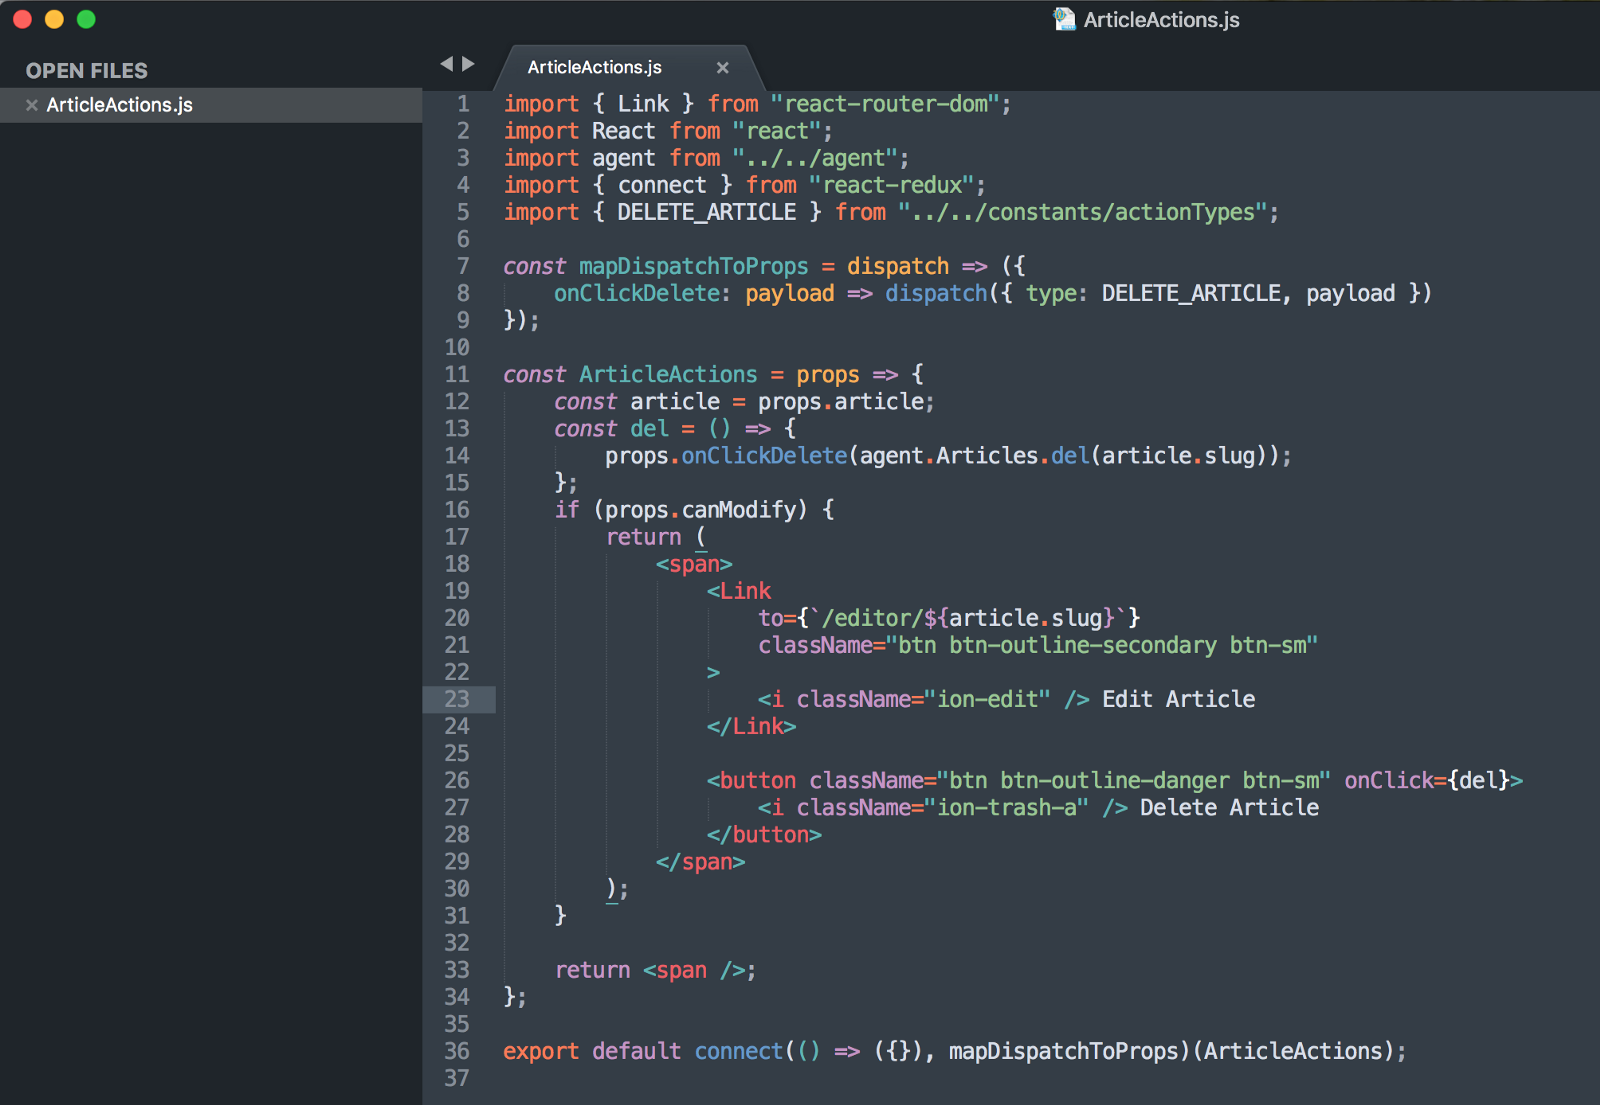This screenshot has height=1105, width=1600.
Task: Click the next tab right arrow
Action: [x=468, y=64]
